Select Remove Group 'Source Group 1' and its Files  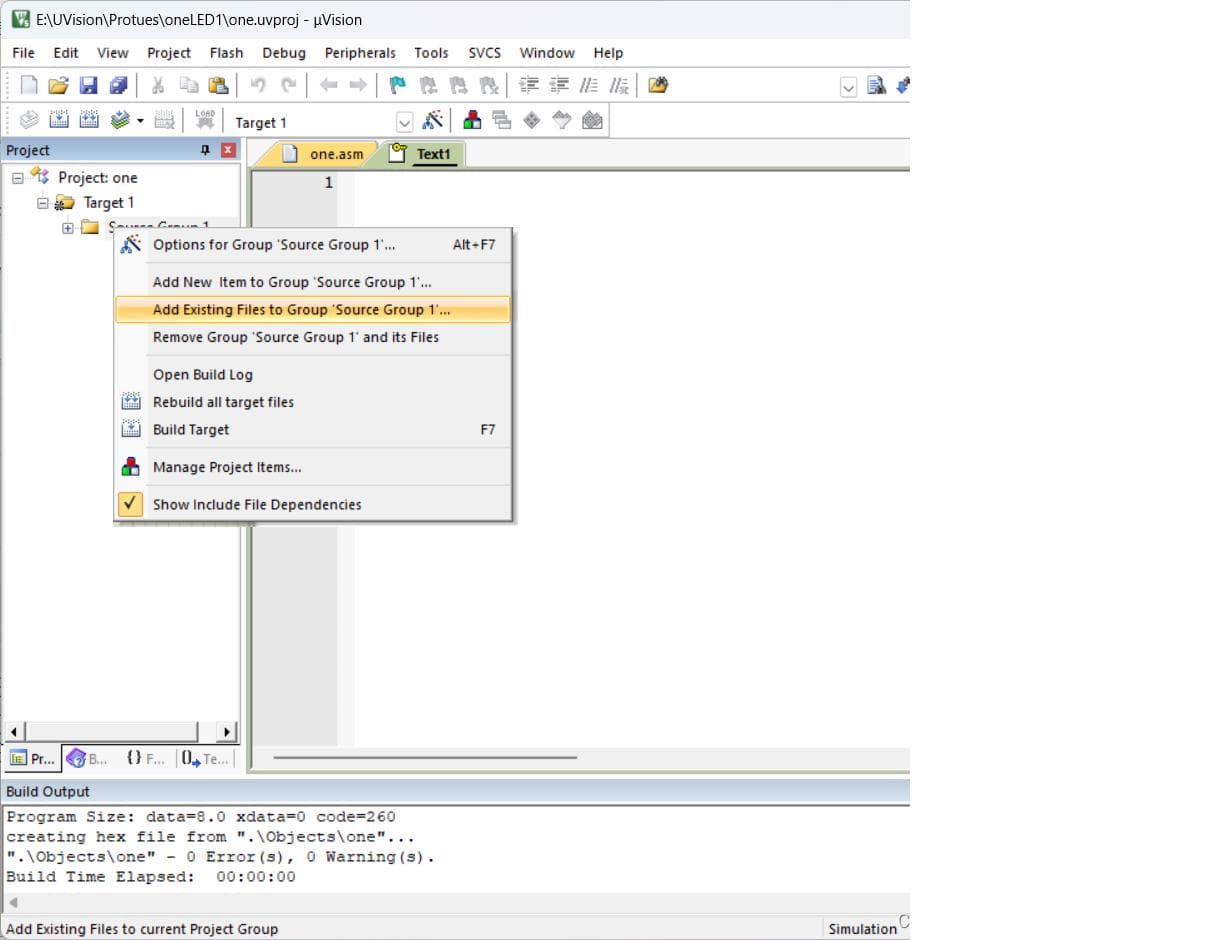[x=313, y=337]
